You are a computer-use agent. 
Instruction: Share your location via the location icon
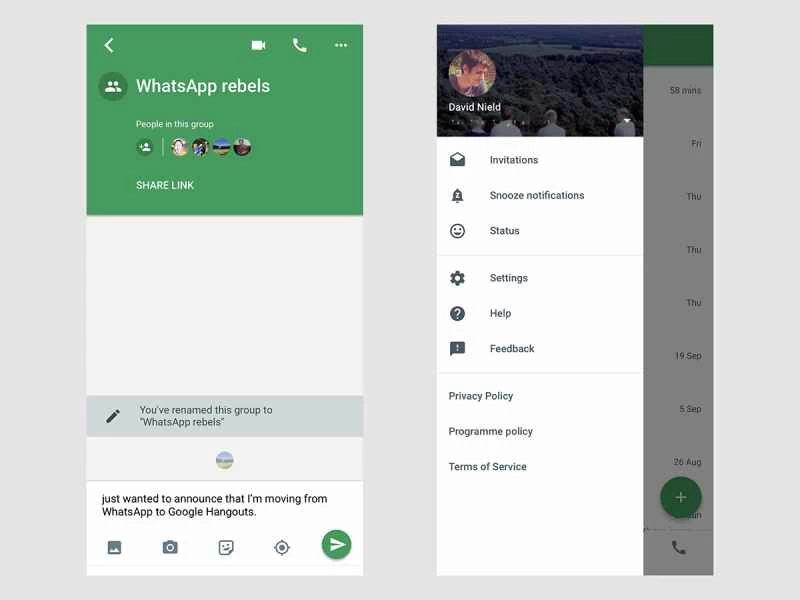coord(281,547)
